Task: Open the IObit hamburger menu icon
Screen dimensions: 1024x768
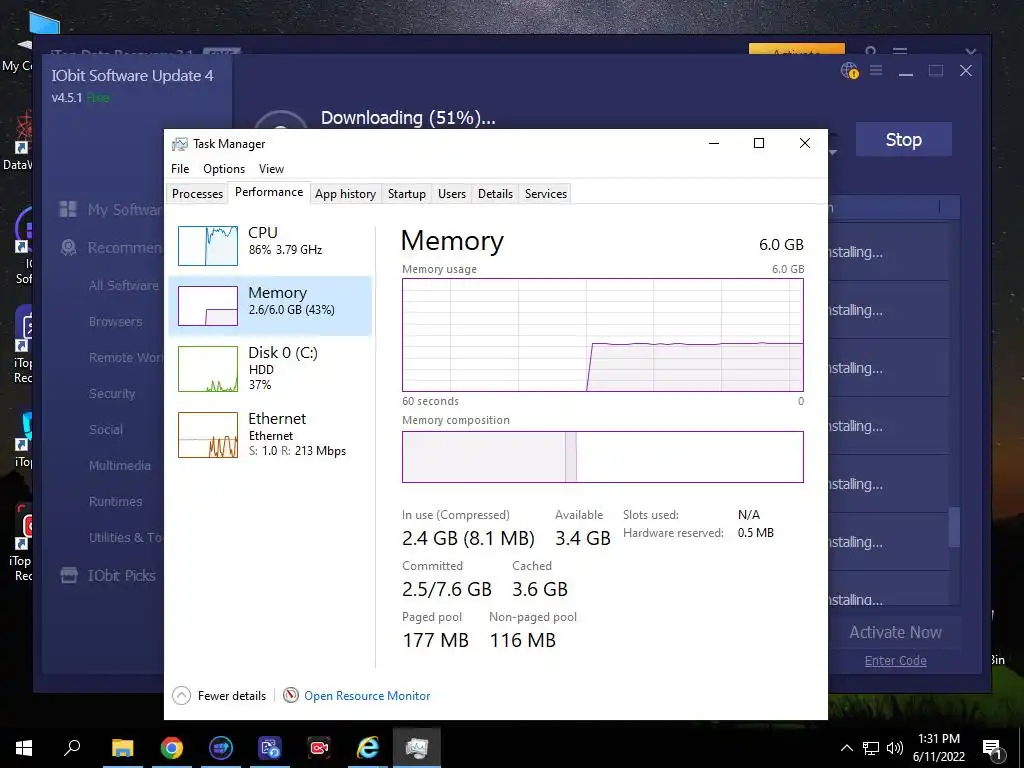Action: click(x=876, y=70)
